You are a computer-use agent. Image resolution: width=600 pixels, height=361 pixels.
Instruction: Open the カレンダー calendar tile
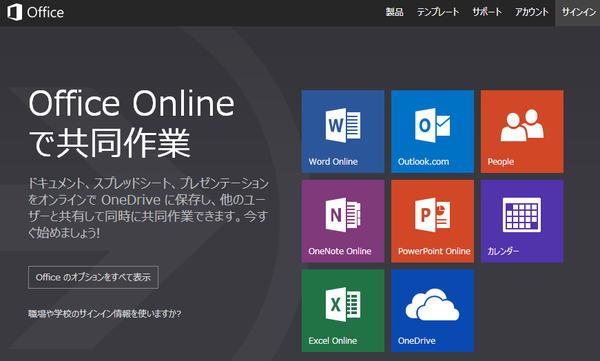click(x=522, y=221)
